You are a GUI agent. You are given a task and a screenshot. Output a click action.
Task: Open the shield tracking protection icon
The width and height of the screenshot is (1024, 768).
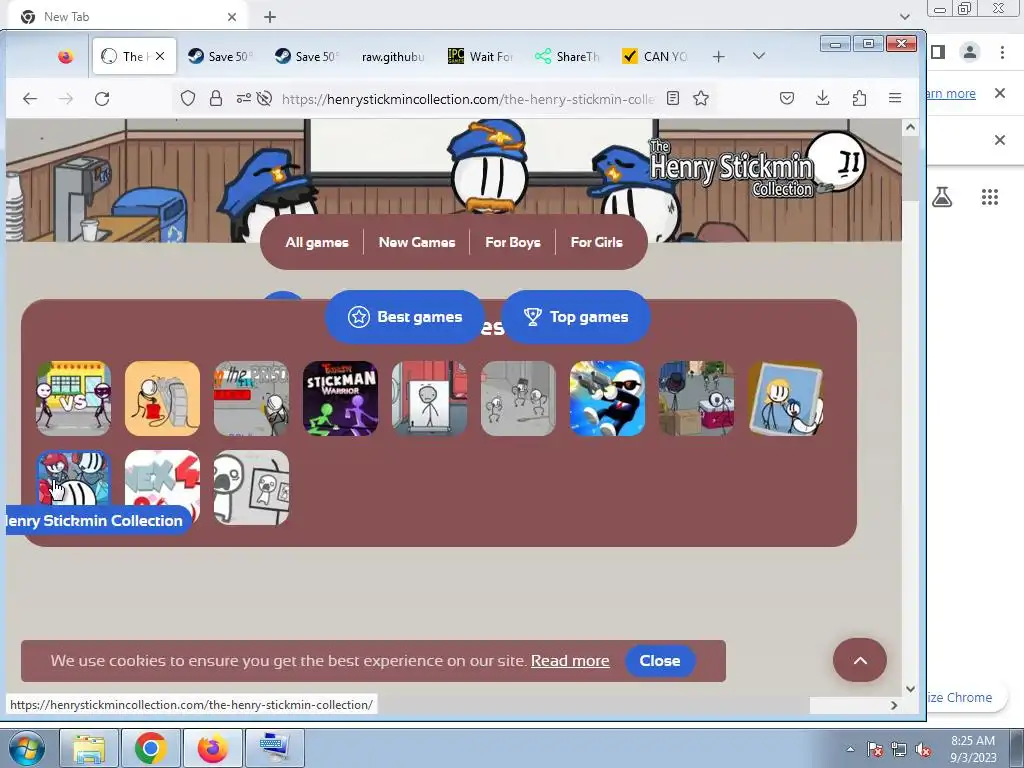click(188, 99)
